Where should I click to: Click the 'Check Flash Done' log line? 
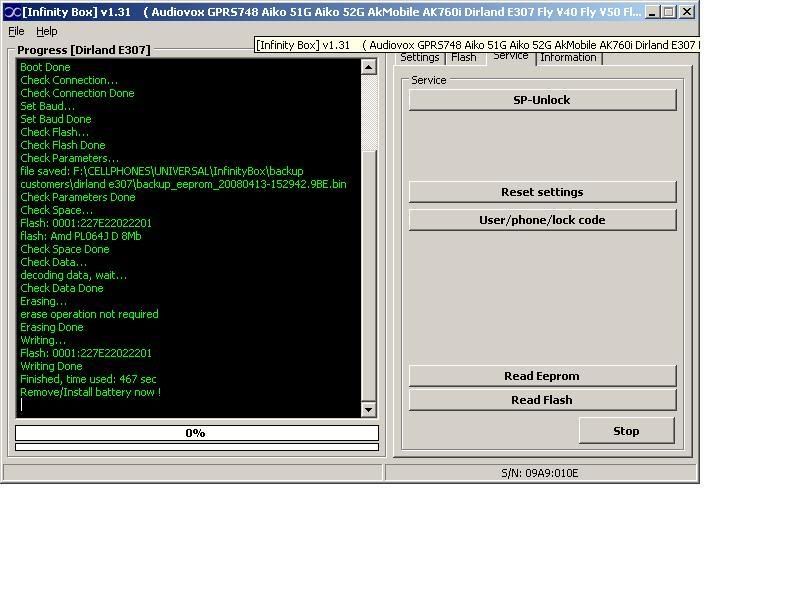(63, 145)
